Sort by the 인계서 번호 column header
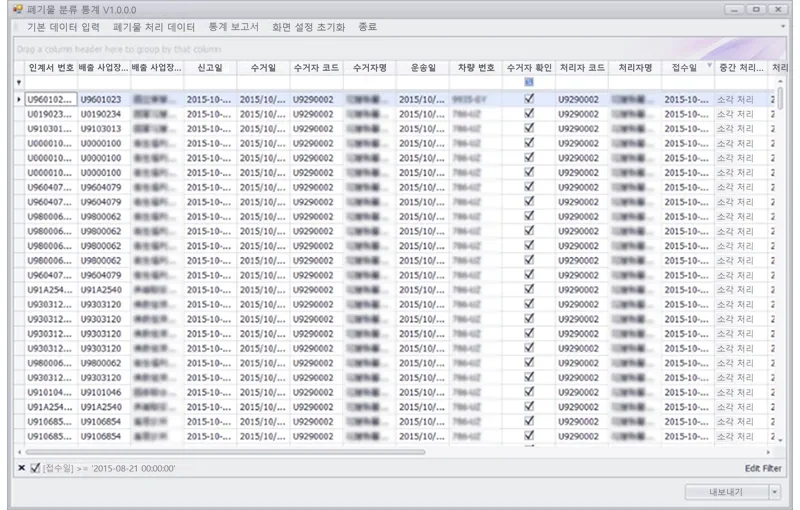This screenshot has width=800, height=510. (x=51, y=68)
